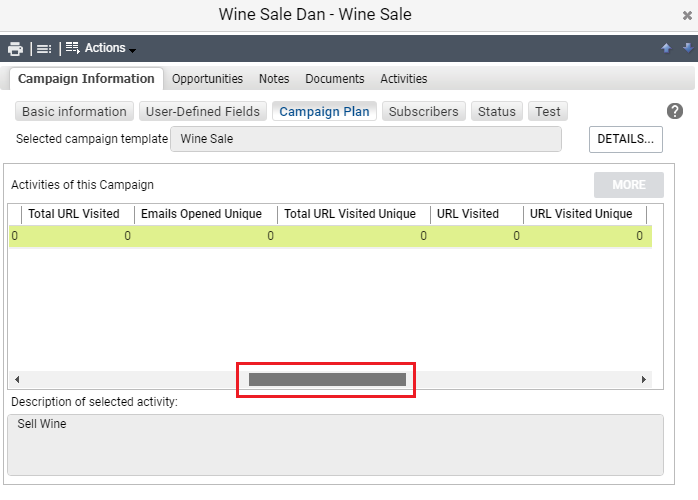Click the Status sub-tab button
This screenshot has height=500, width=698.
pyautogui.click(x=497, y=111)
